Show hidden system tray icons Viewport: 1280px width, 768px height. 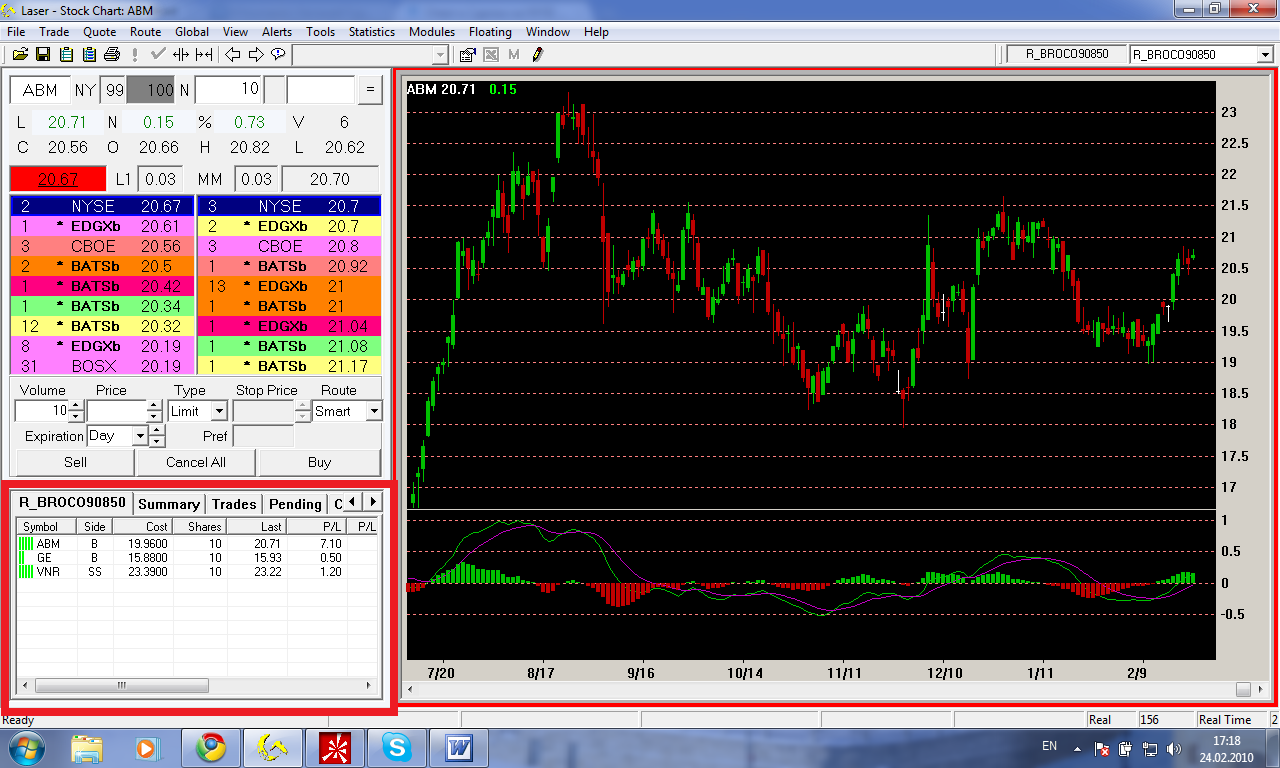pos(1077,748)
